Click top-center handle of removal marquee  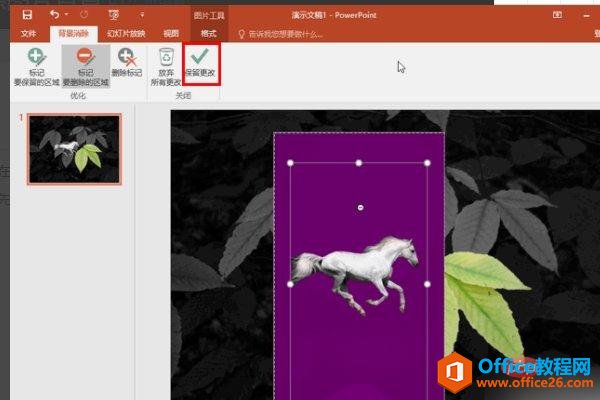(x=359, y=162)
